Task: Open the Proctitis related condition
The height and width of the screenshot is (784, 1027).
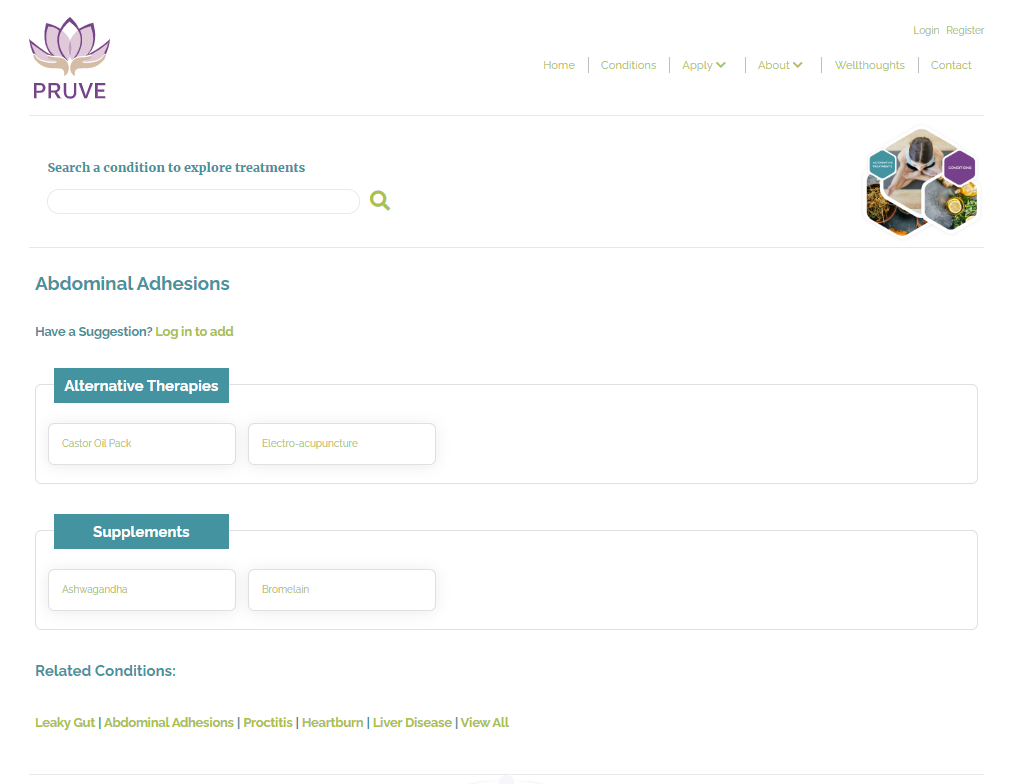Action: click(x=268, y=722)
